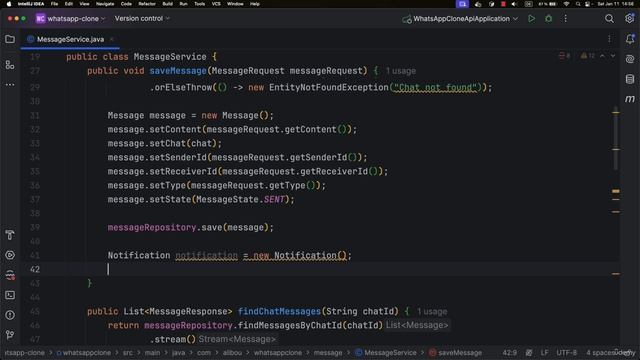Open UTF-8 encoding selector
Screen dimensions: 640x360
pyautogui.click(x=567, y=353)
